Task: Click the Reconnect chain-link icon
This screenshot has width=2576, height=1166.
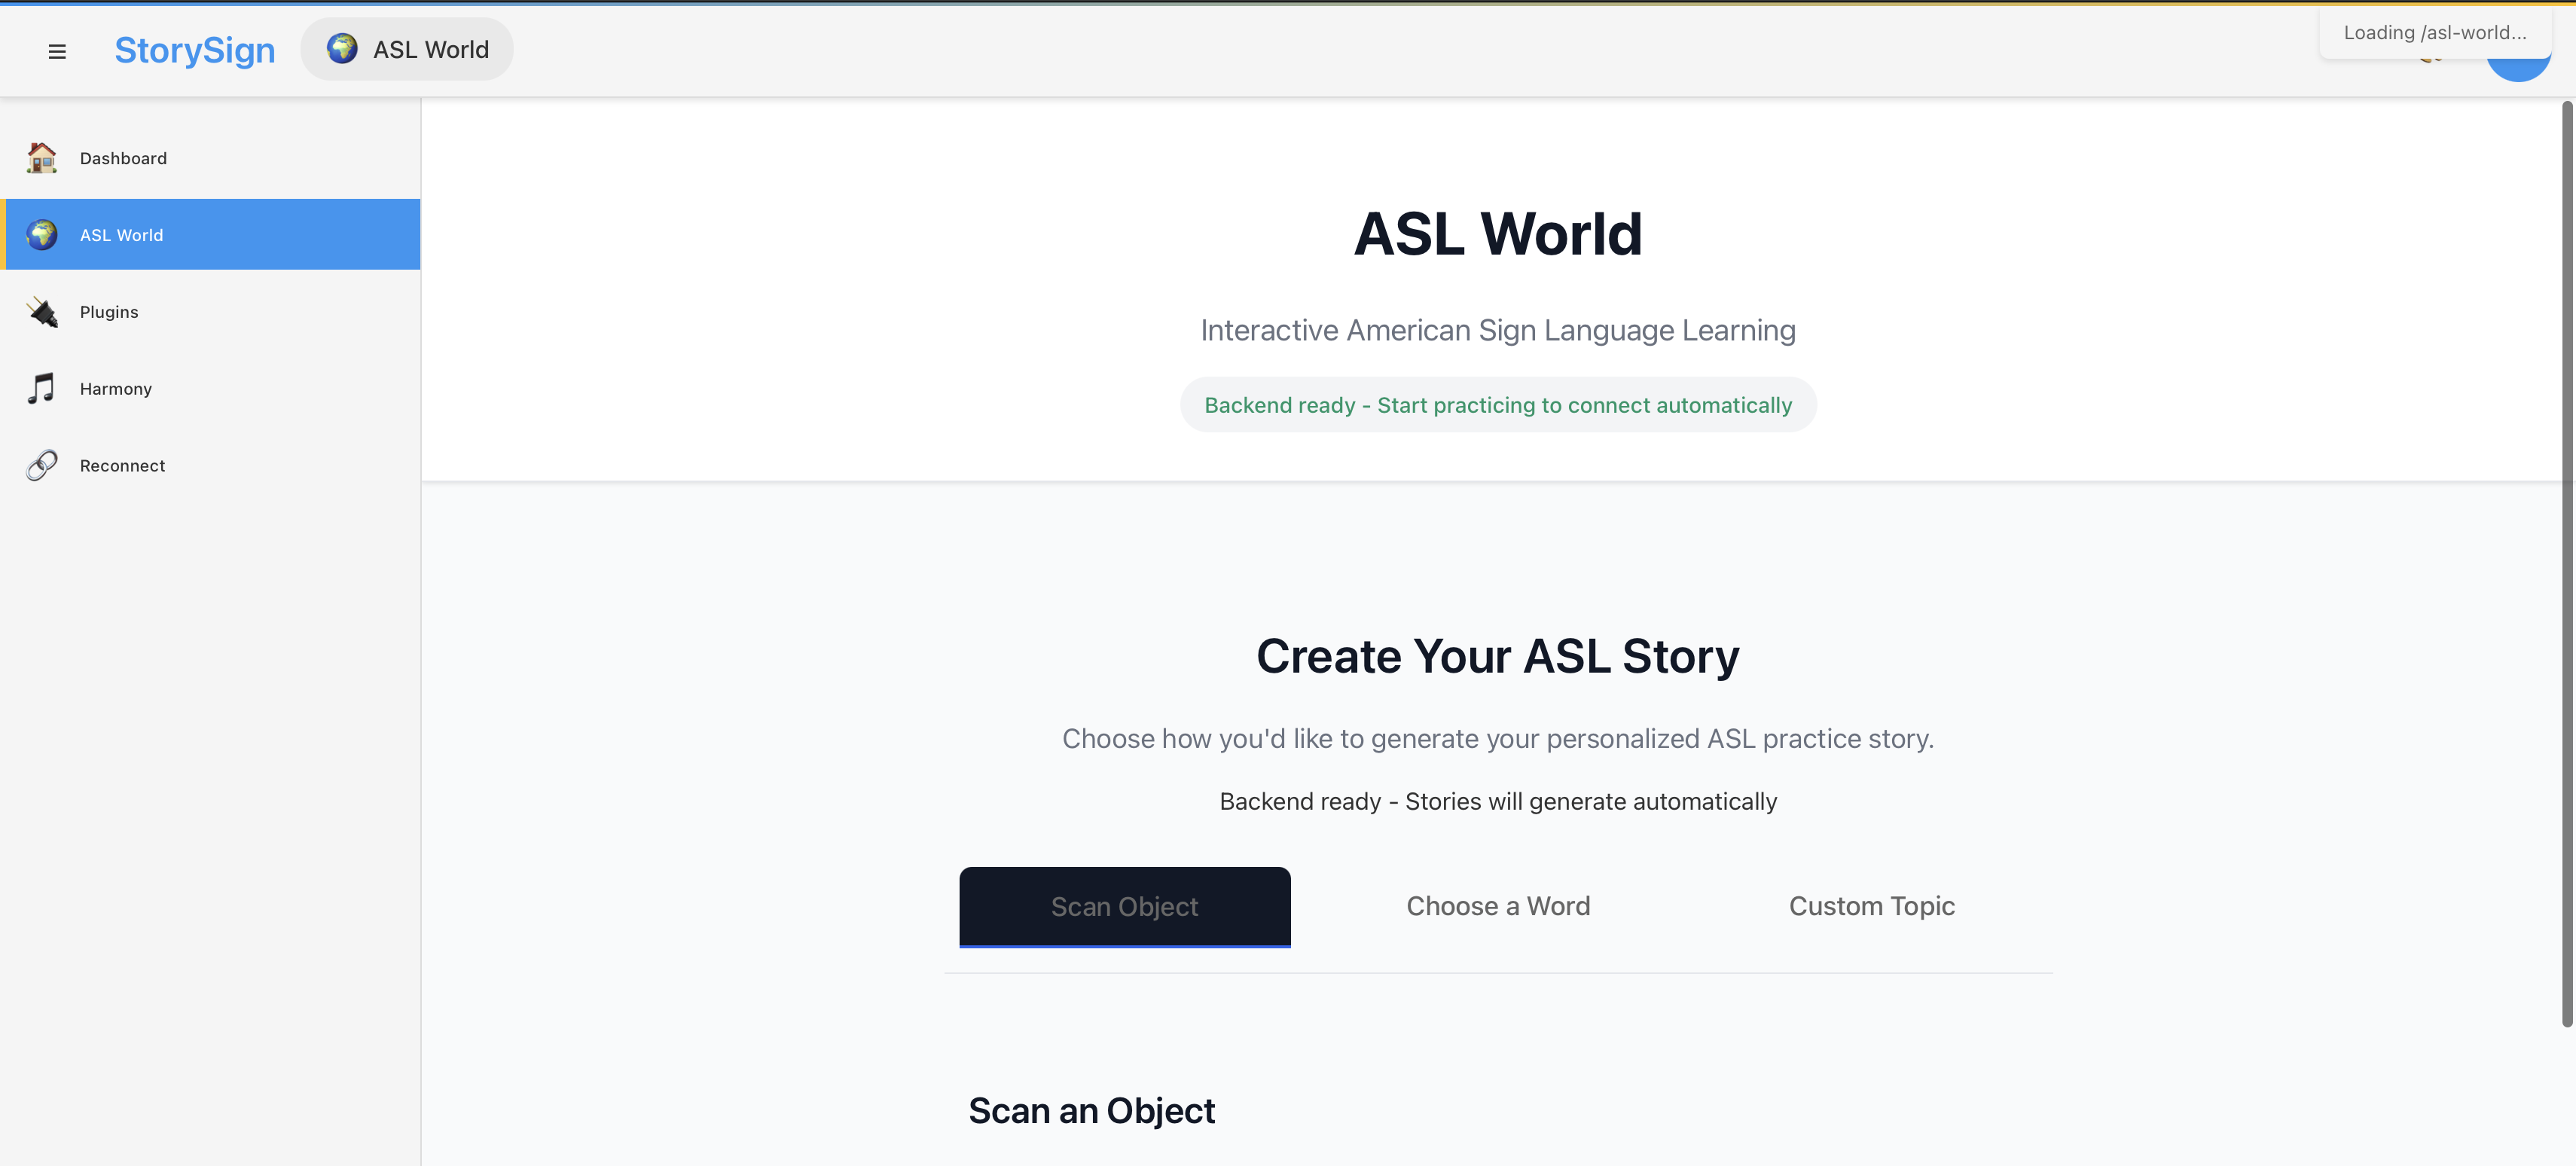Action: coord(41,465)
